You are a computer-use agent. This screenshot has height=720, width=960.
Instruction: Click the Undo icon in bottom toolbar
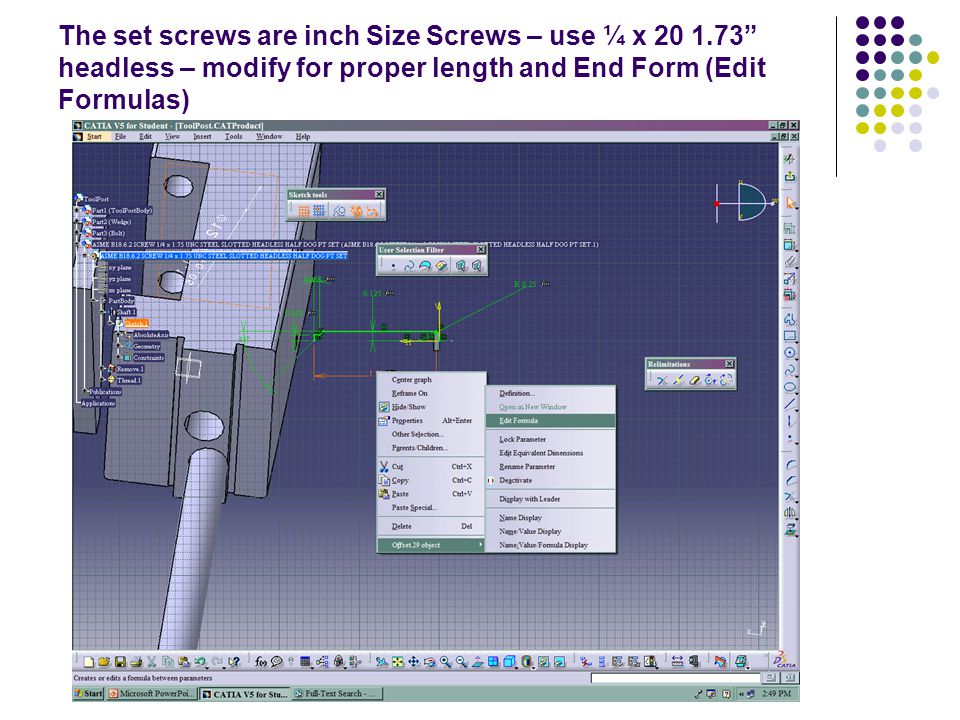click(200, 662)
